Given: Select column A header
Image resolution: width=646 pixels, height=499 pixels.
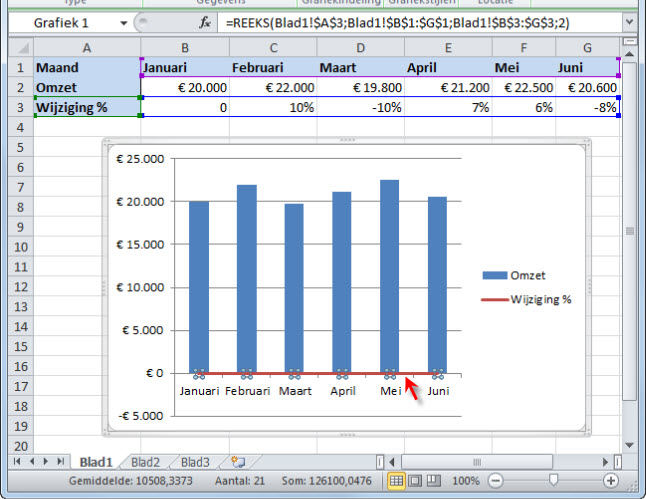Looking at the screenshot, I should pyautogui.click(x=87, y=48).
